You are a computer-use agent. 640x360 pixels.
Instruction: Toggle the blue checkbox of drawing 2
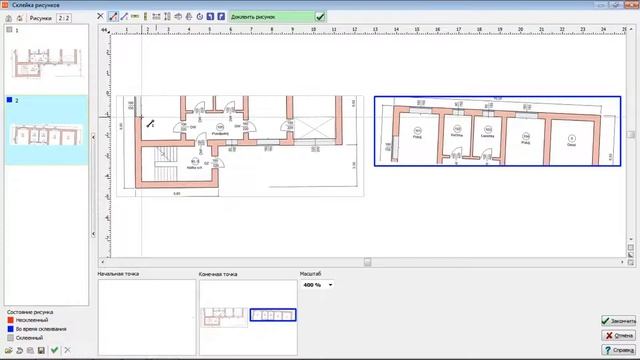point(9,100)
